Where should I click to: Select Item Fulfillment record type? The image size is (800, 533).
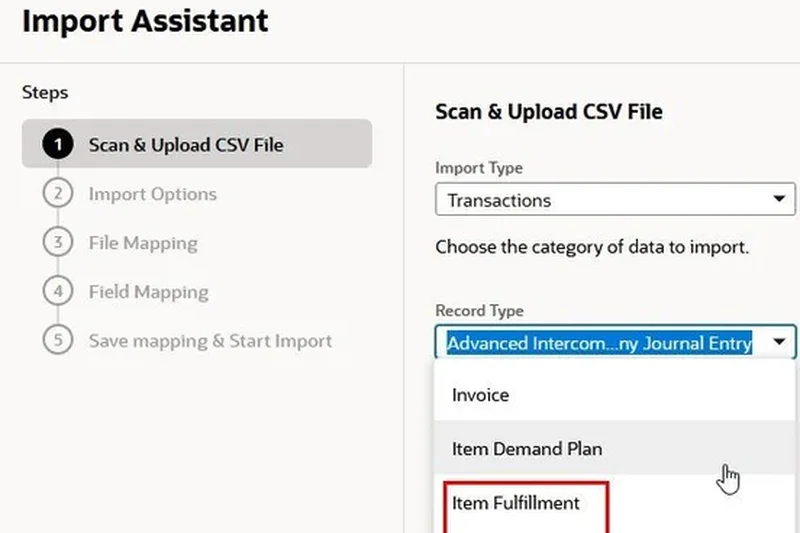(x=516, y=503)
